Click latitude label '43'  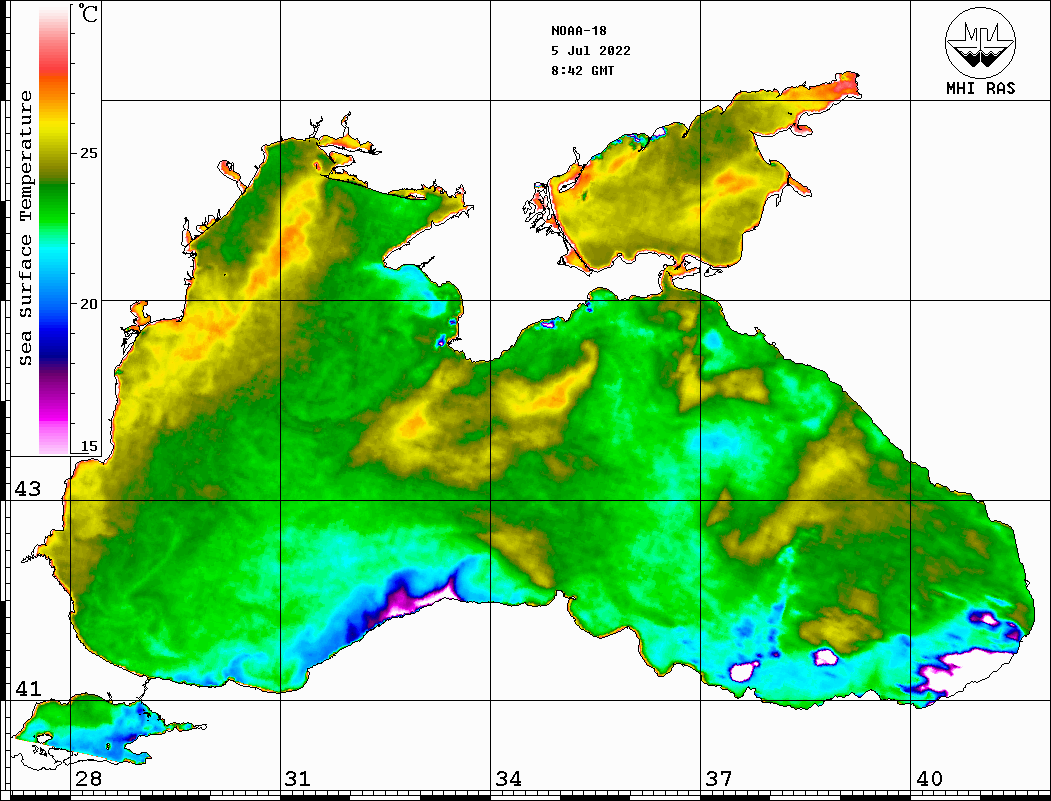click(28, 489)
